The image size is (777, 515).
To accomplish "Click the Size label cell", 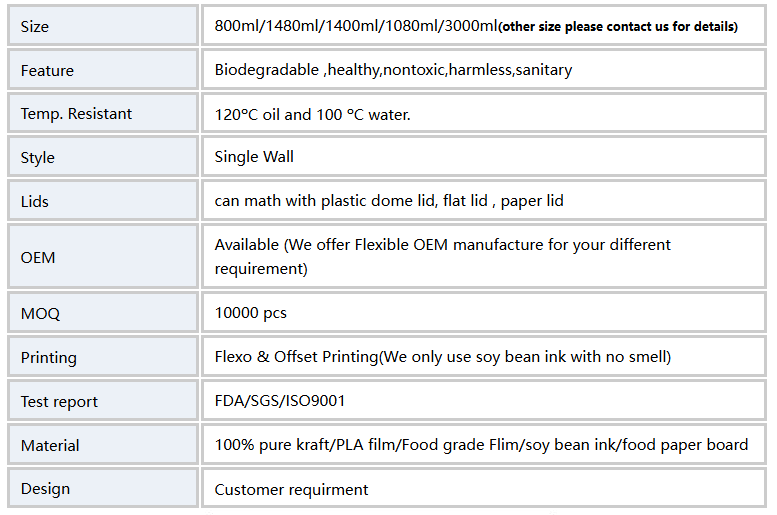I will pos(103,26).
